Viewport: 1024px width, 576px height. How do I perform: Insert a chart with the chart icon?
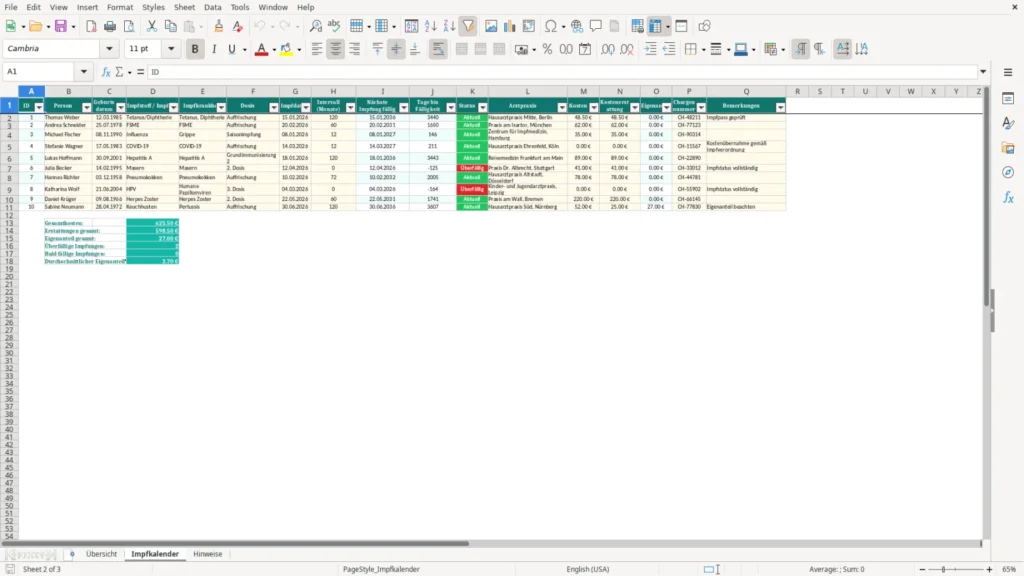(510, 26)
